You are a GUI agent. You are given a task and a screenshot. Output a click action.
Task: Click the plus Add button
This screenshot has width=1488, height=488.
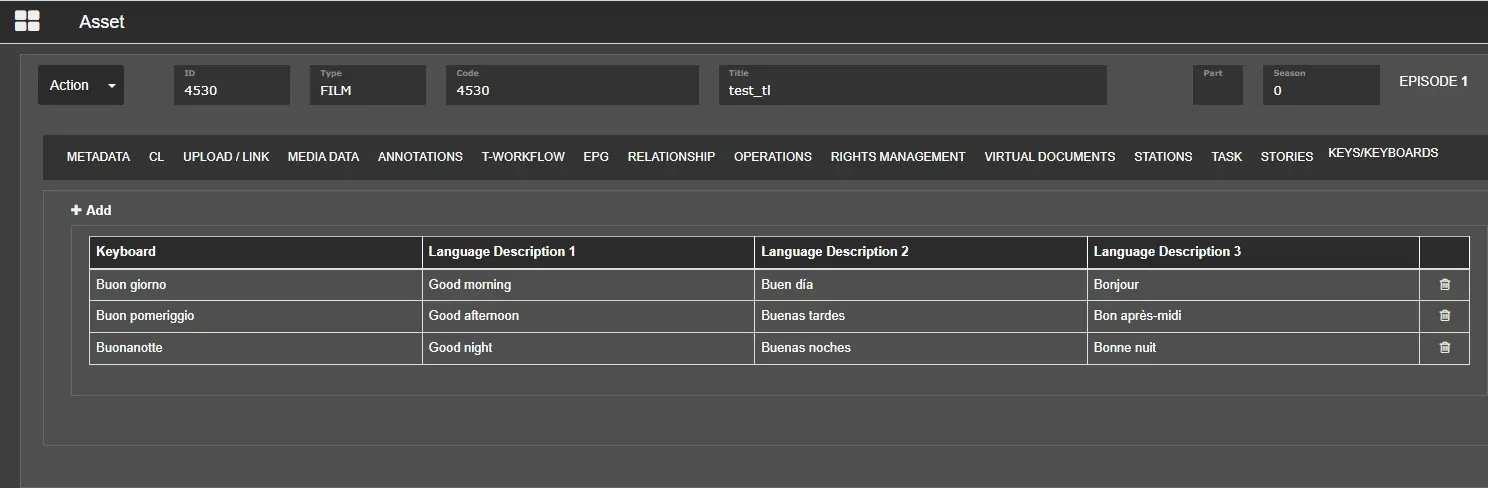(91, 210)
